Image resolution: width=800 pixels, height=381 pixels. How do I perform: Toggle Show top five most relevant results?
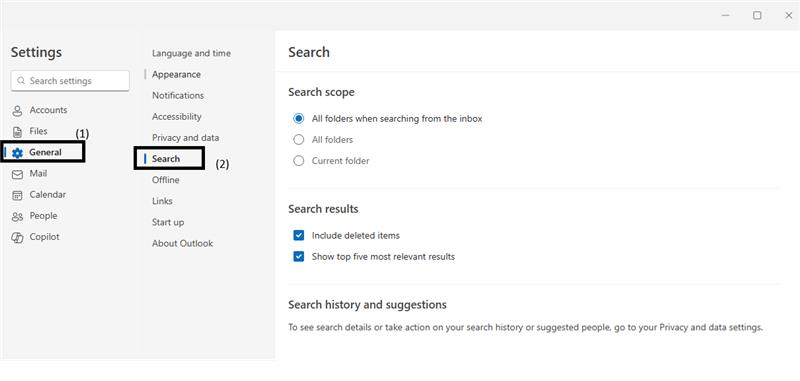[x=298, y=257]
